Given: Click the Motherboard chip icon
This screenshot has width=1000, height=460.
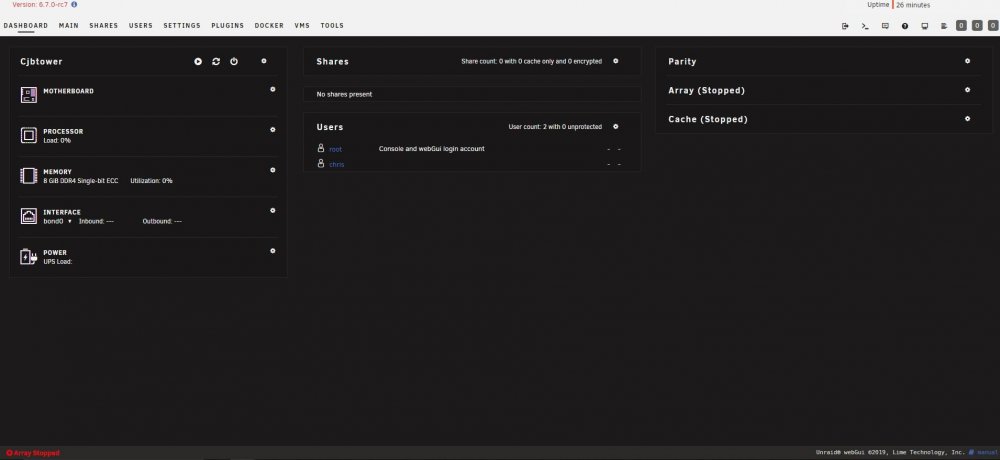Looking at the screenshot, I should (x=29, y=95).
